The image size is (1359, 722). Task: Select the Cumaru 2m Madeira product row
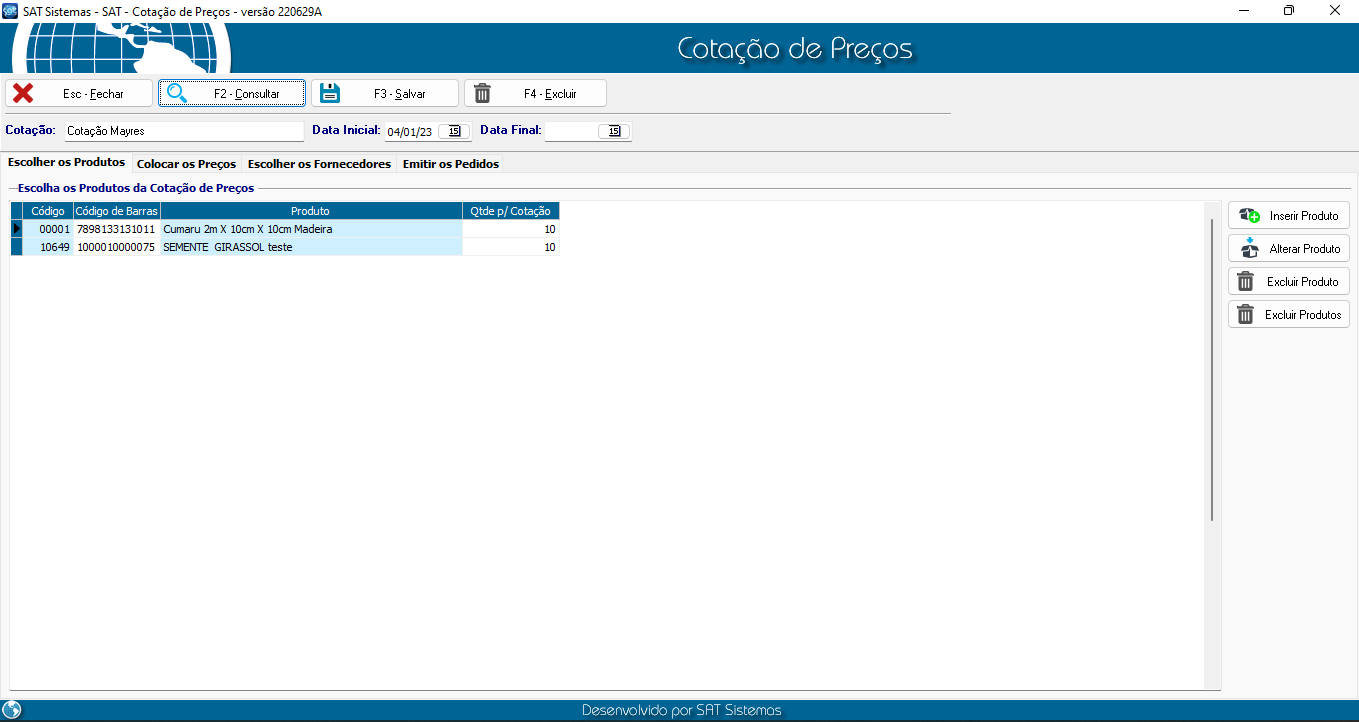click(x=310, y=229)
